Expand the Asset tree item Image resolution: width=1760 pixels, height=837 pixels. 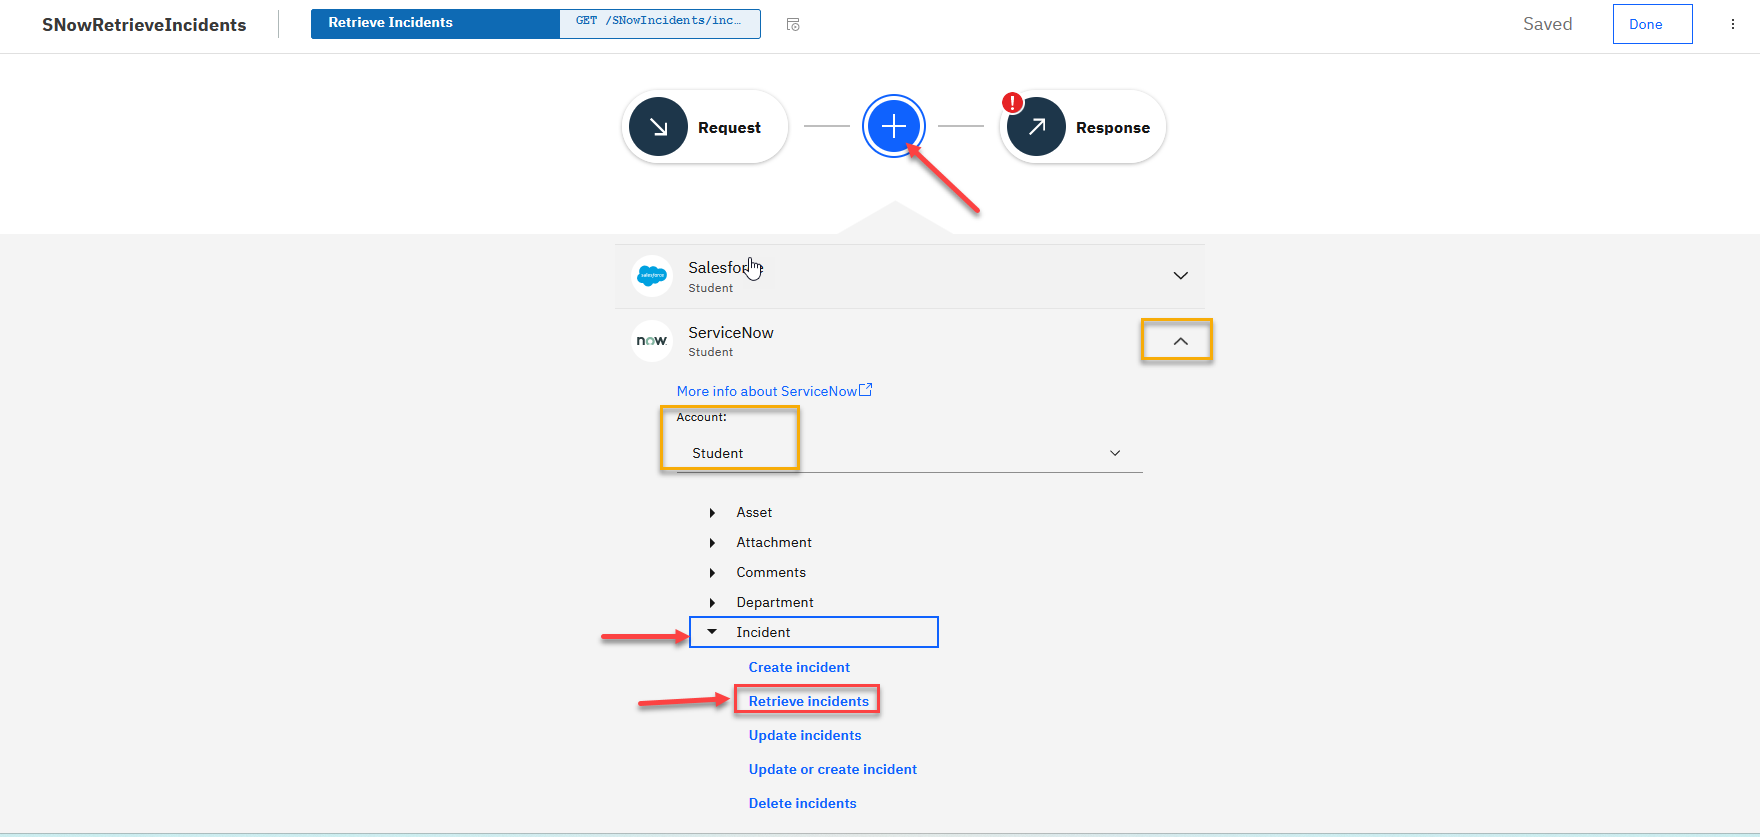(712, 513)
